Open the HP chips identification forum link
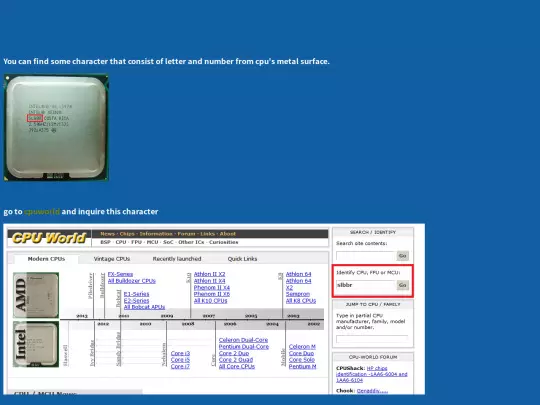 (372, 374)
